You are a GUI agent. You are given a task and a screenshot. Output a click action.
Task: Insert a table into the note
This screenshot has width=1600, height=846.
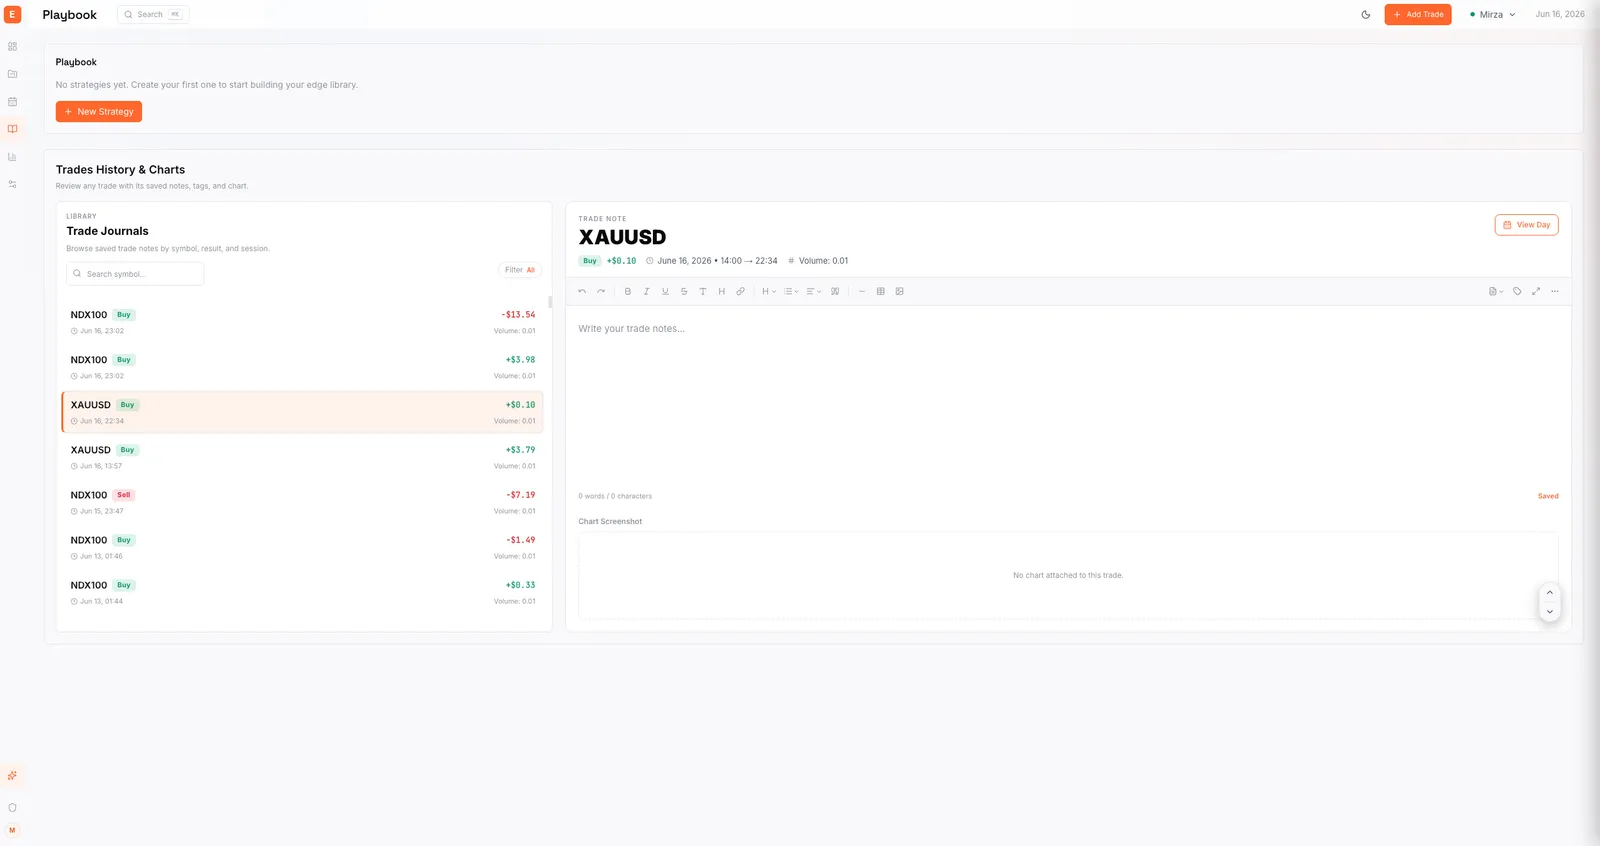(881, 292)
